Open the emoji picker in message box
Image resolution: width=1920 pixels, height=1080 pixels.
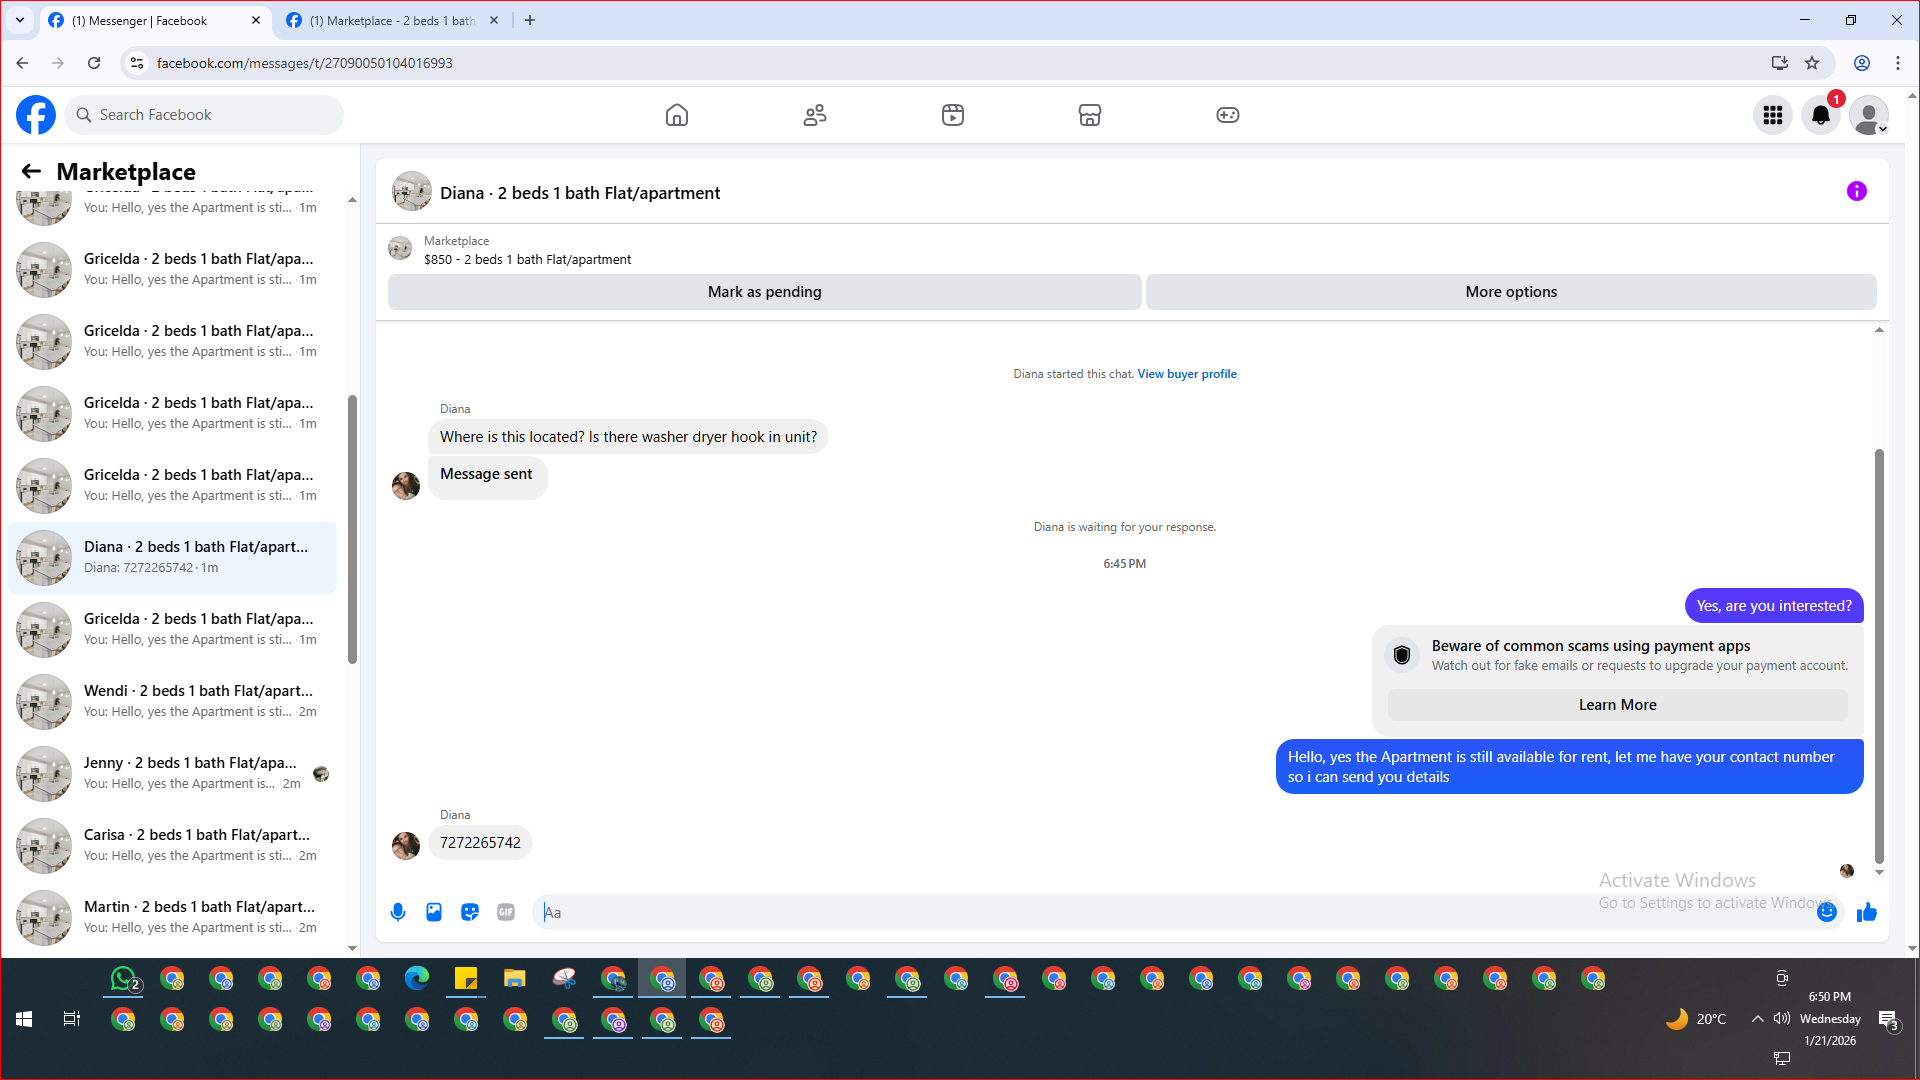(1827, 912)
